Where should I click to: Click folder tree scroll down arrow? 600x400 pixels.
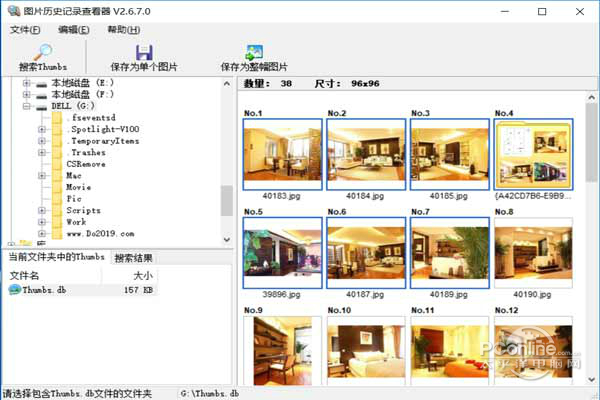coord(227,240)
